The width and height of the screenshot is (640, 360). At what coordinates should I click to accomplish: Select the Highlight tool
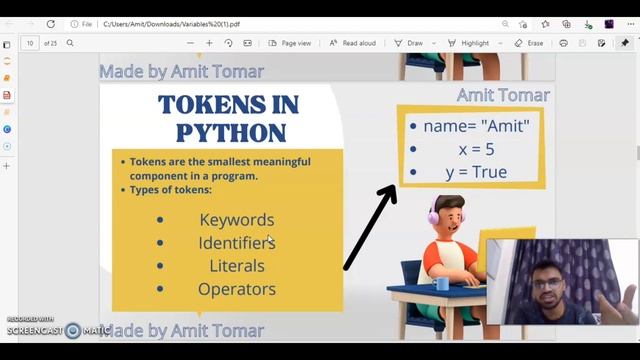[x=468, y=43]
